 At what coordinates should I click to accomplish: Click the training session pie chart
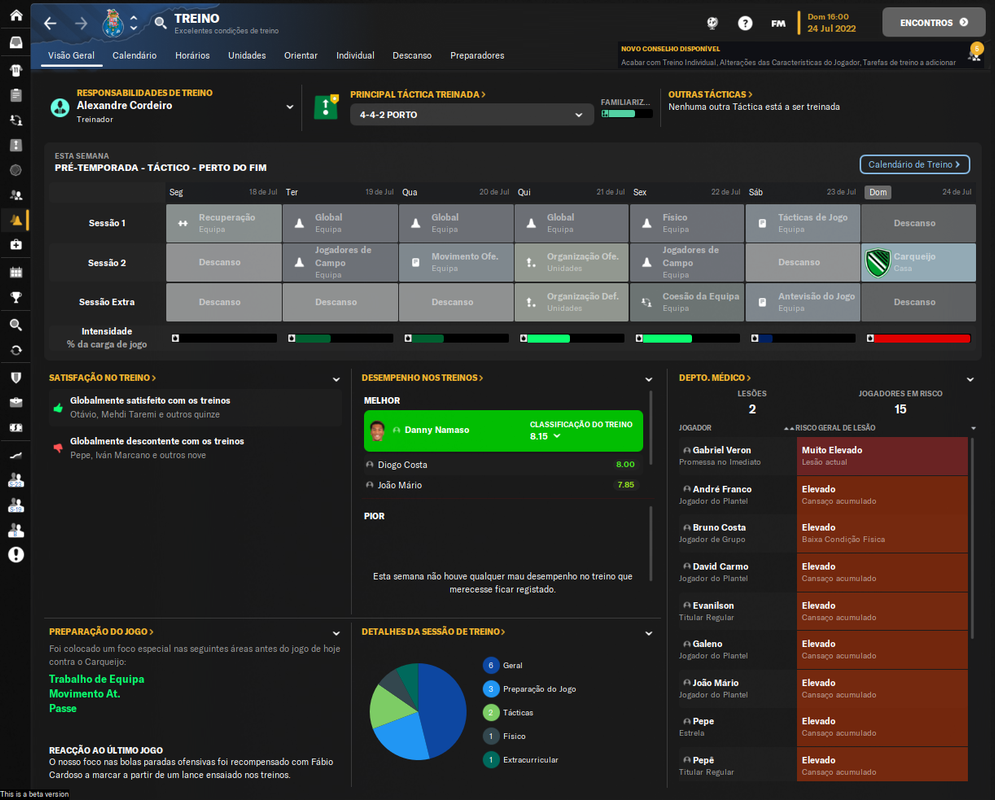coord(418,712)
